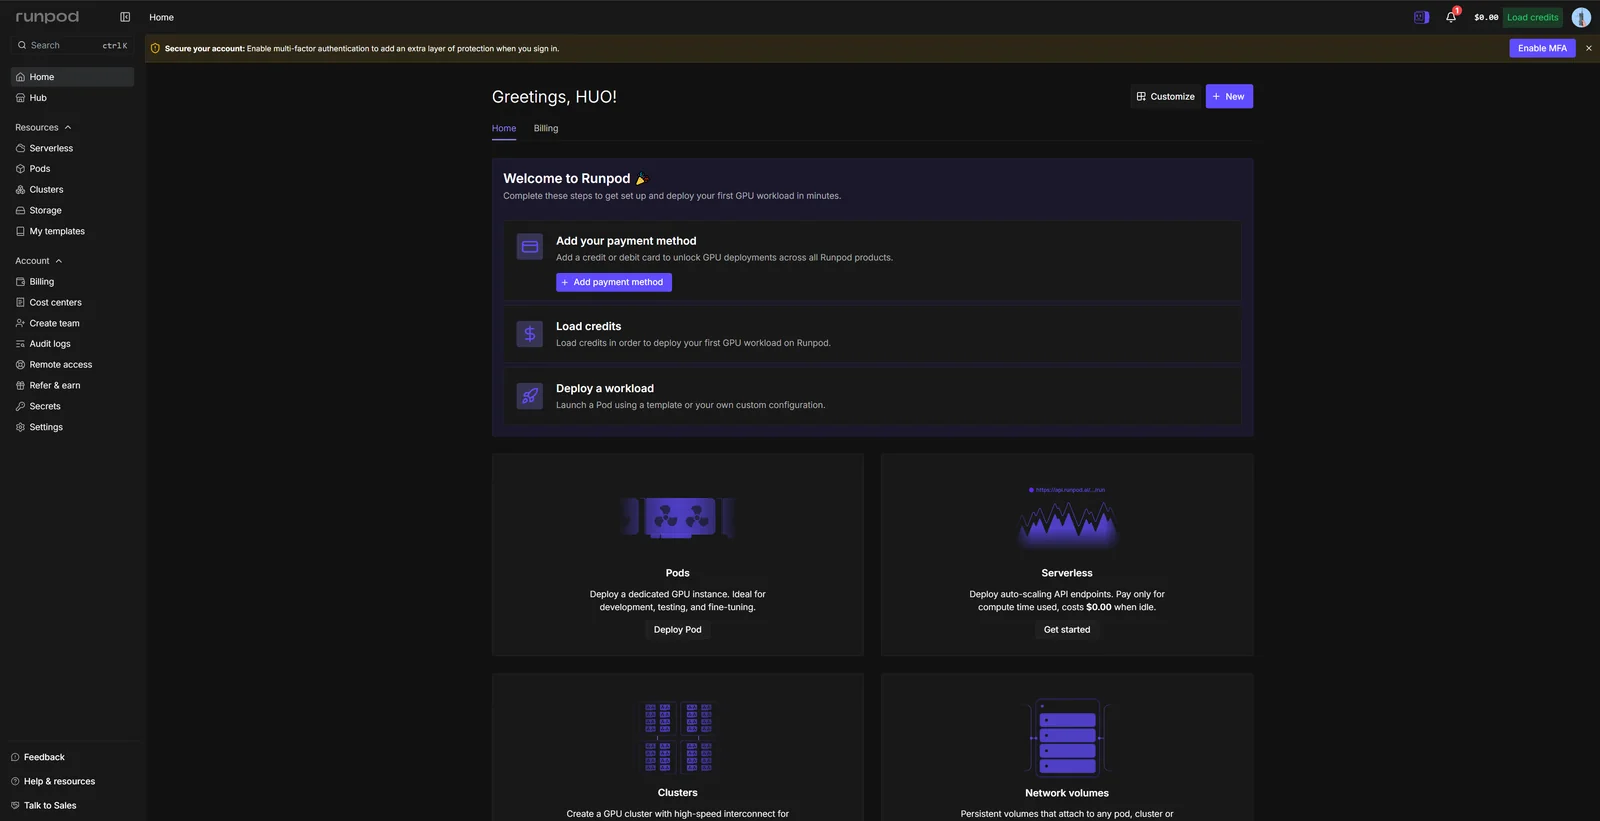Collapse the sidebar panel icon

click(125, 17)
